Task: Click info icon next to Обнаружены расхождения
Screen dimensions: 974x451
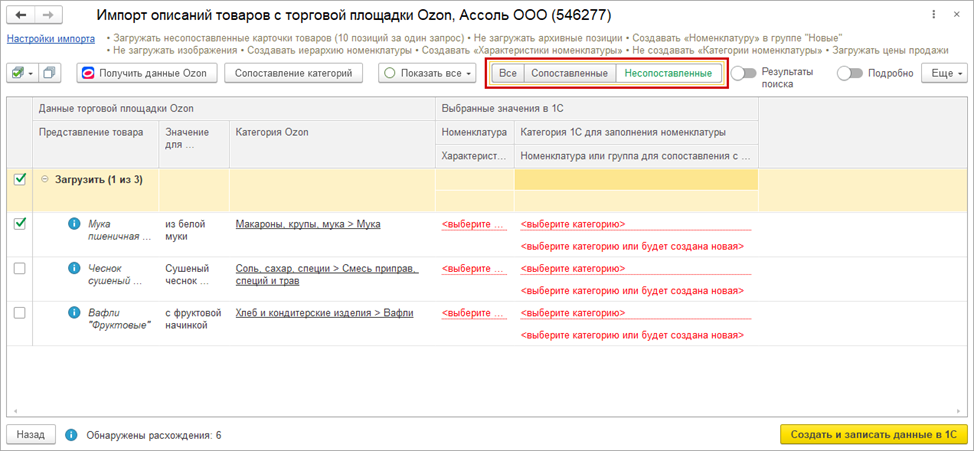Action: coord(71,435)
